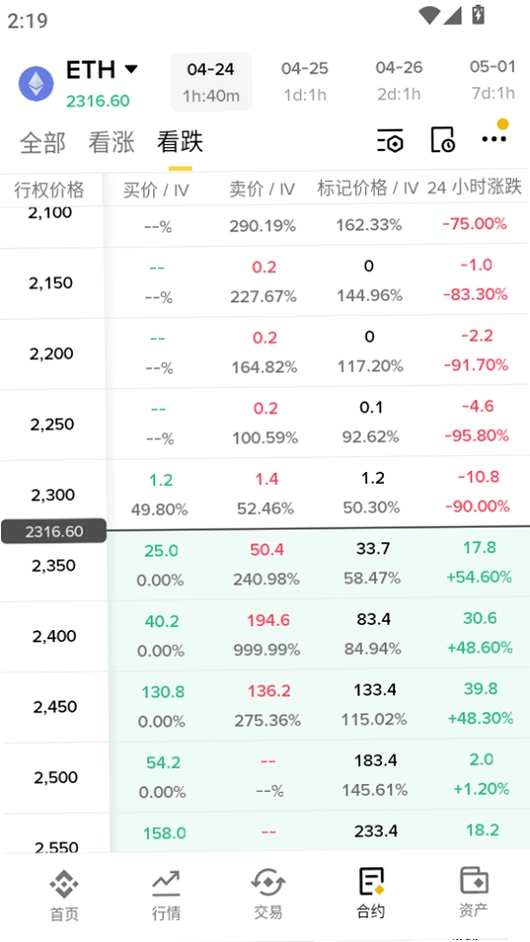
Task: Select the 04-25 expiry date tab
Action: [x=305, y=81]
